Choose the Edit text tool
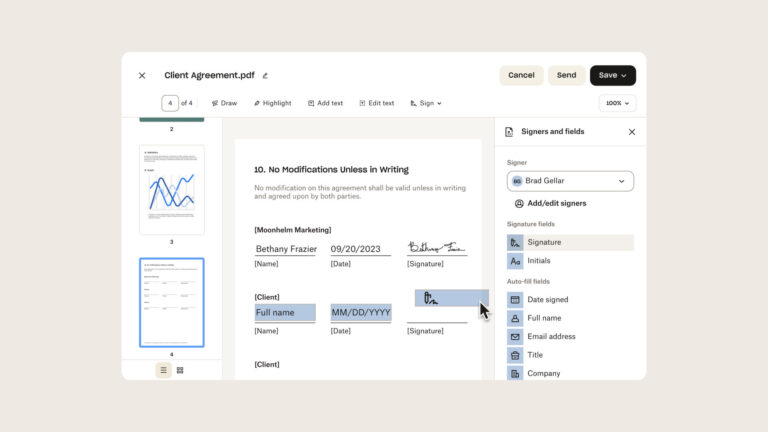768x432 pixels. pos(376,103)
